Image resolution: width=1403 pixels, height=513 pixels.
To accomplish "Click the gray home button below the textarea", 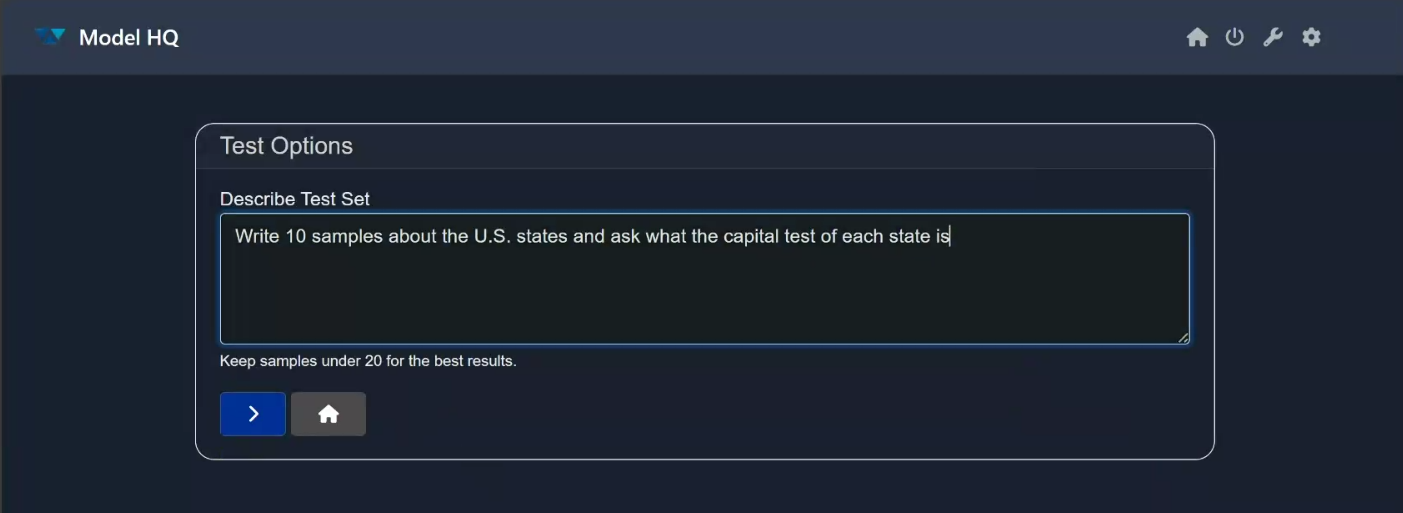I will [x=328, y=414].
